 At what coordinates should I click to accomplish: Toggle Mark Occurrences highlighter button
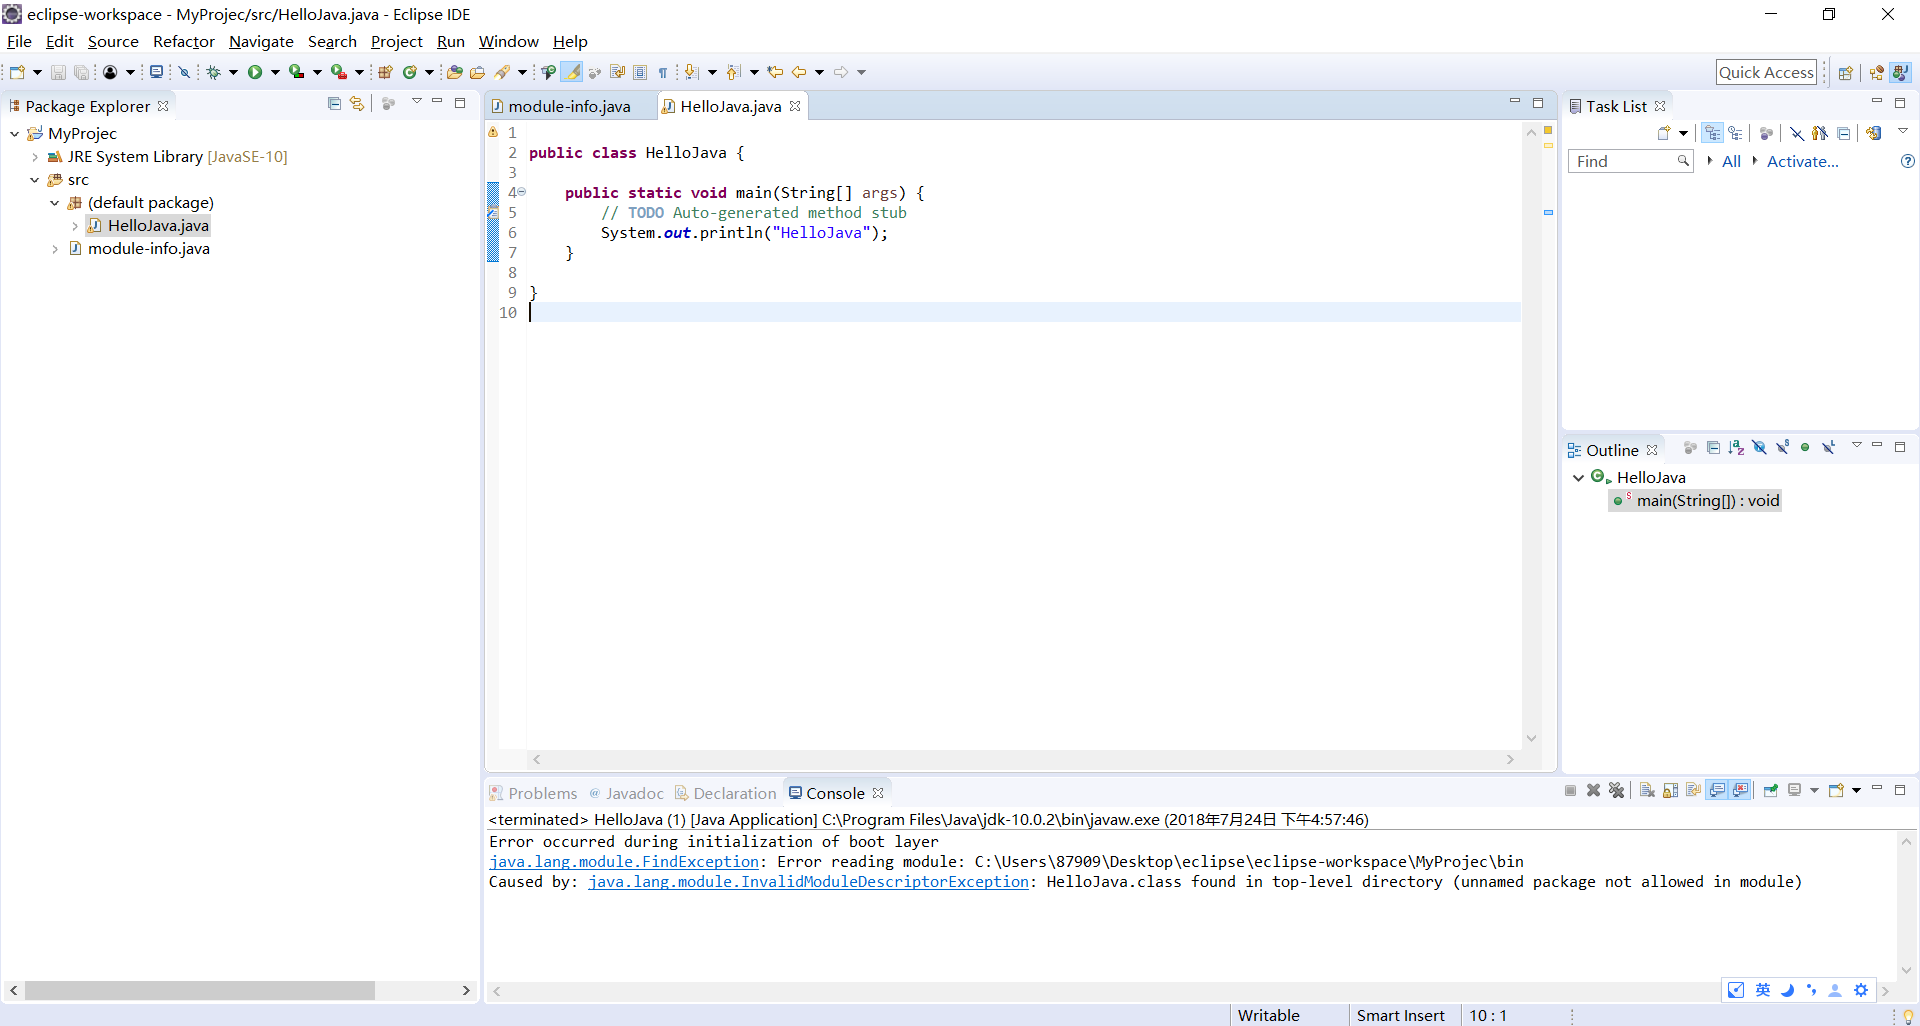[x=572, y=72]
